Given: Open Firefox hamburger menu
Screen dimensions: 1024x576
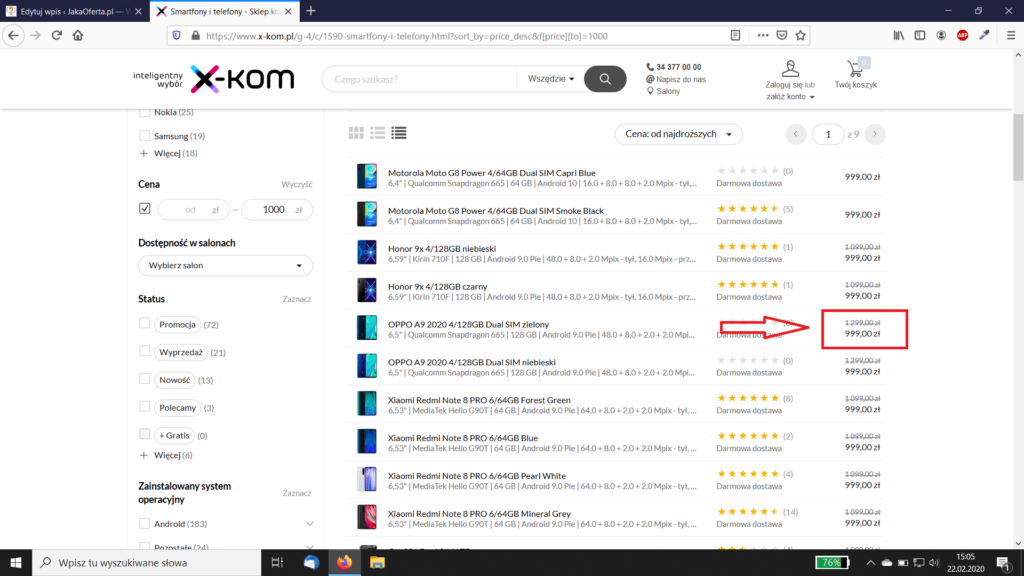Looking at the screenshot, I should click(x=1011, y=36).
